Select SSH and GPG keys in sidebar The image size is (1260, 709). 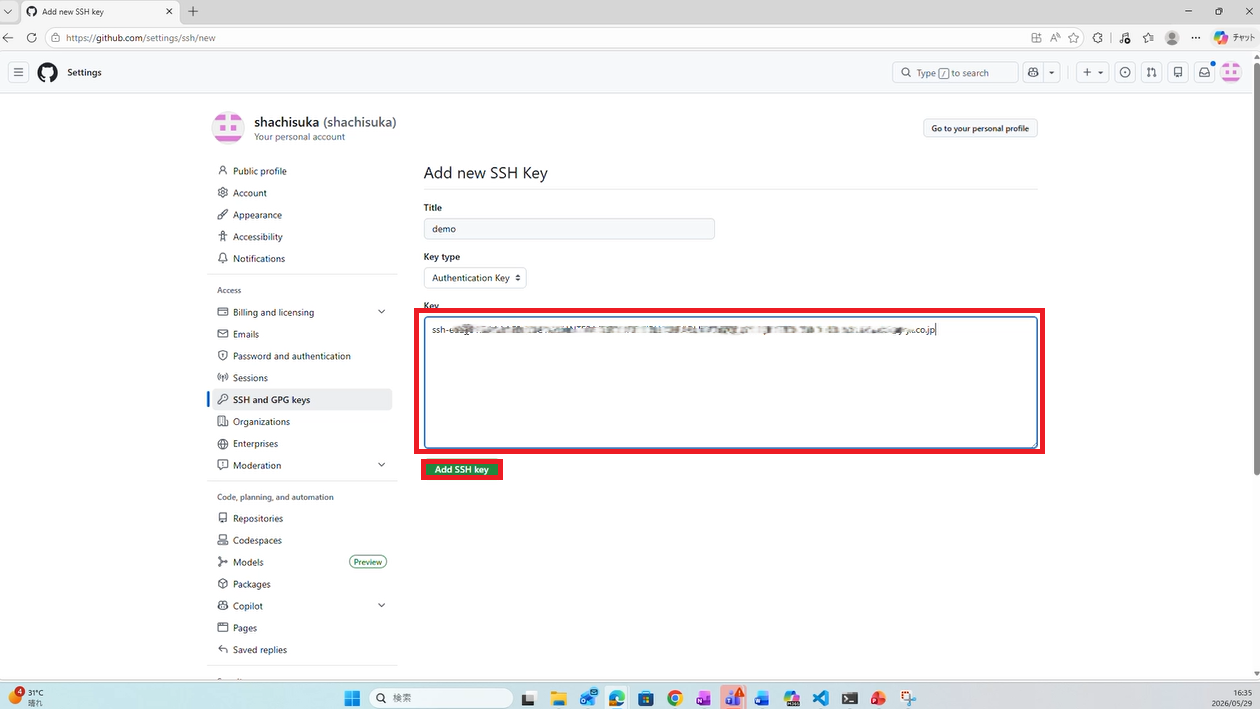click(x=301, y=399)
